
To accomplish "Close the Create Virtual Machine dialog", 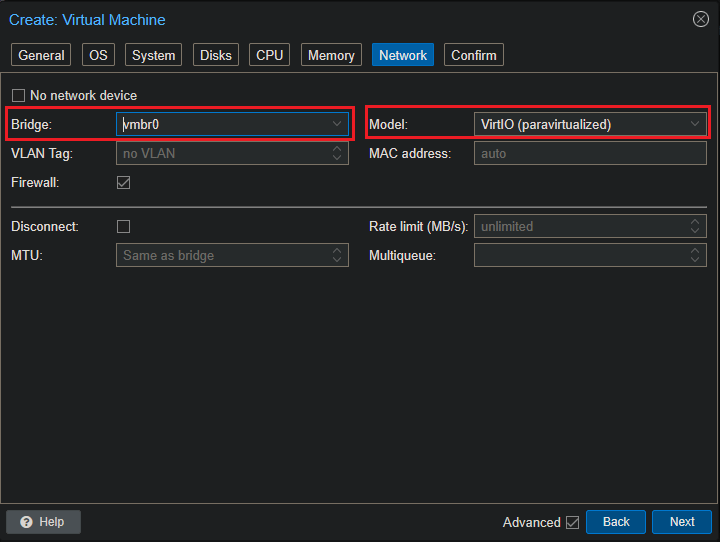I will pyautogui.click(x=700, y=19).
